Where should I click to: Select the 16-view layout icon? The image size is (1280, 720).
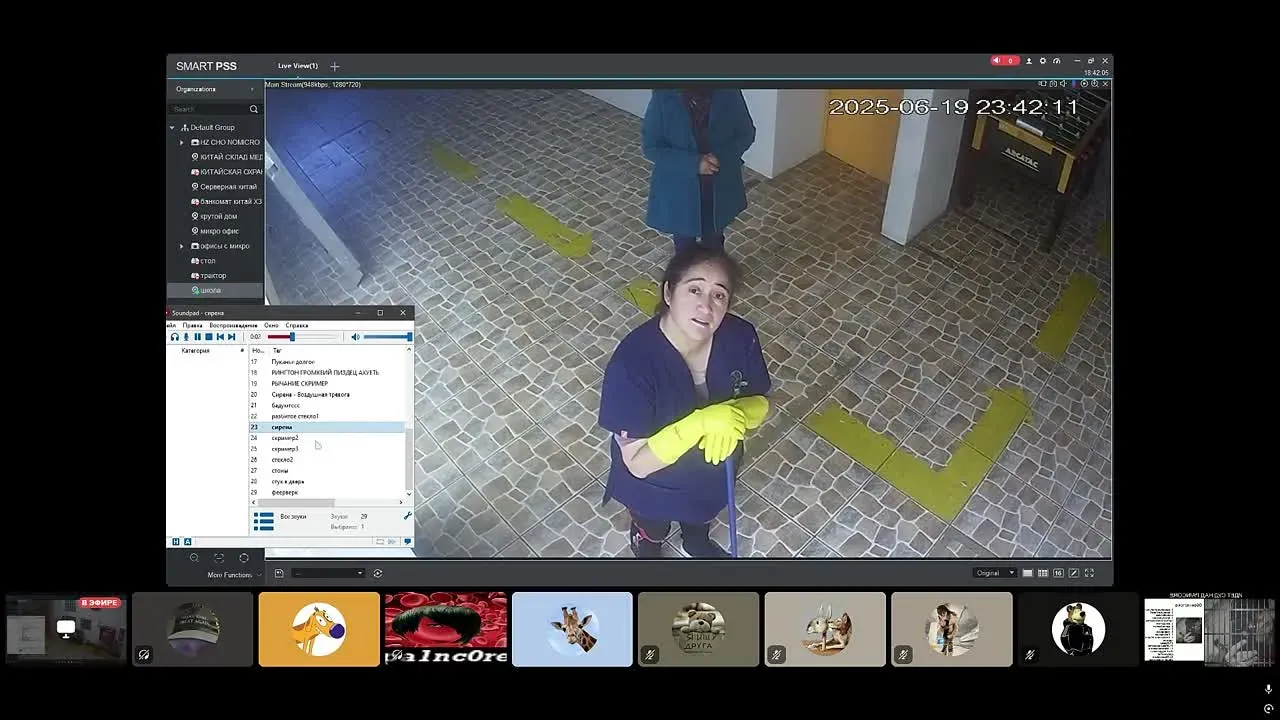pyautogui.click(x=1058, y=573)
